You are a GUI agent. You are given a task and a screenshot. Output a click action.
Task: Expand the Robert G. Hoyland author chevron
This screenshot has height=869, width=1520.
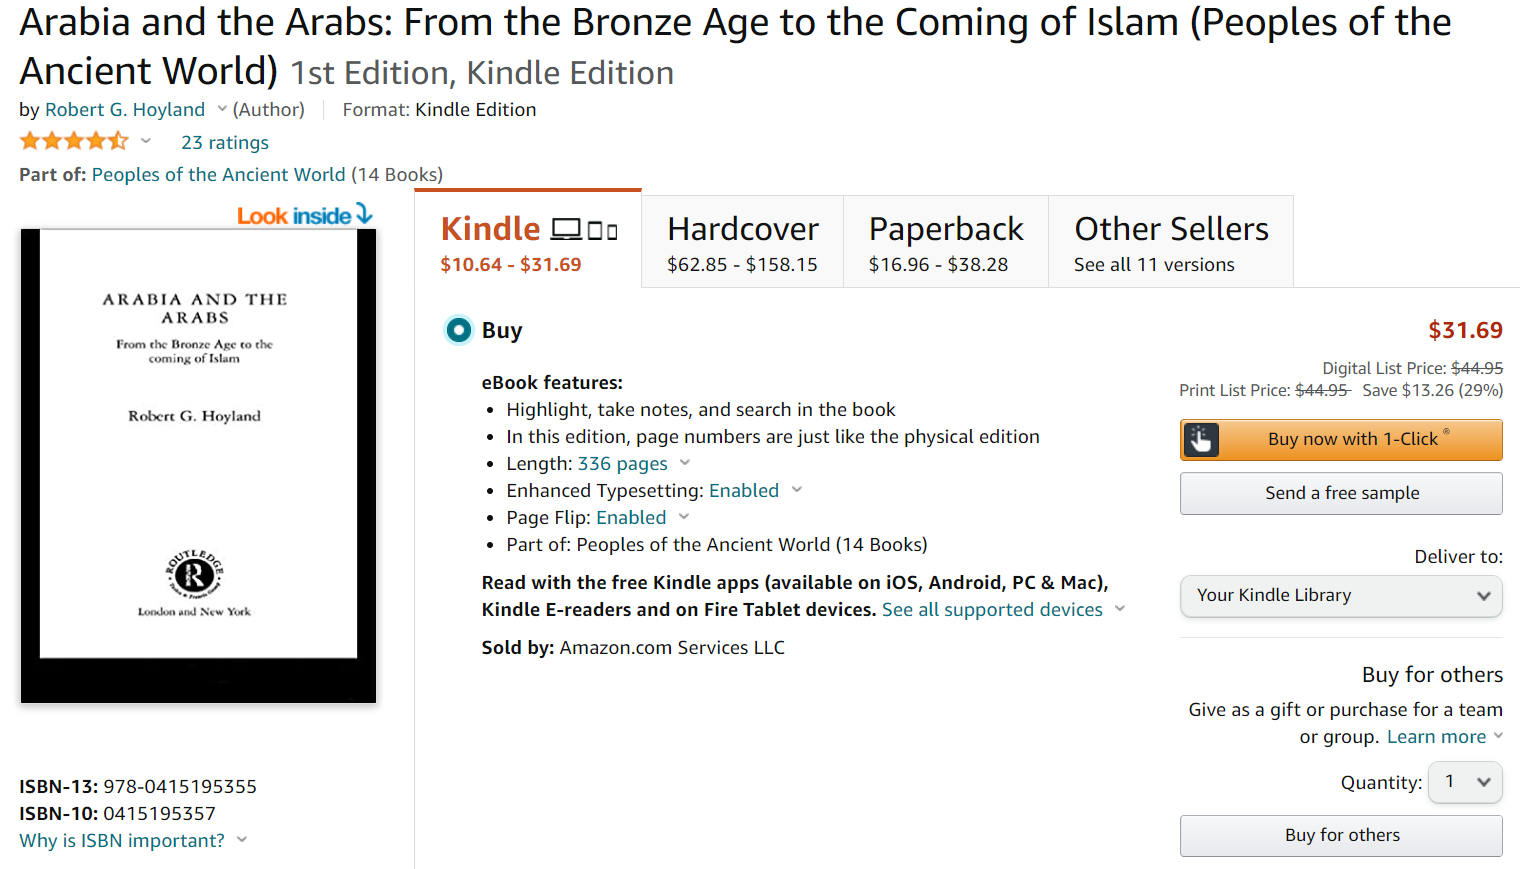click(222, 109)
